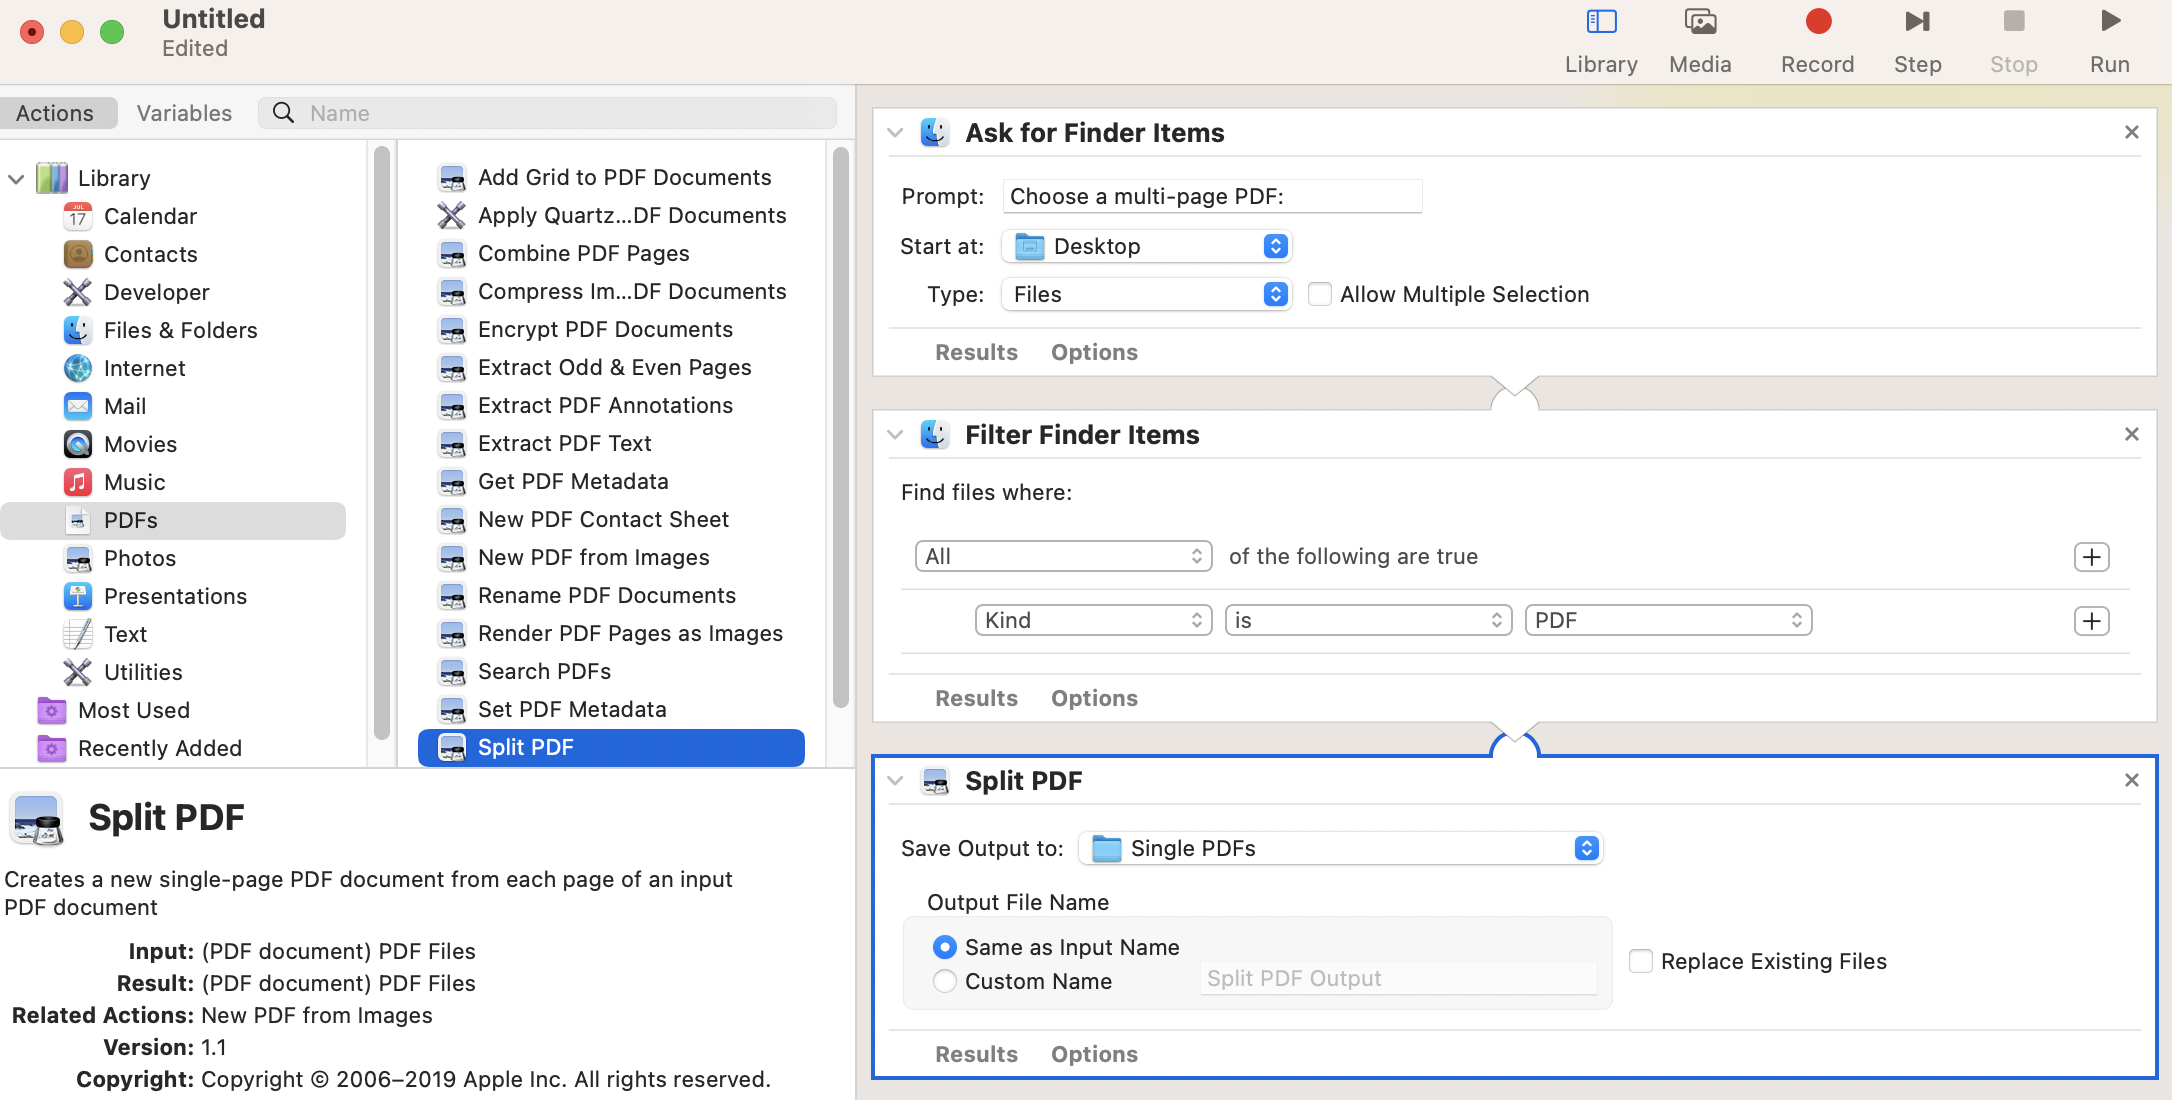
Task: Click magnifier icon in search field
Action: pyautogui.click(x=283, y=113)
